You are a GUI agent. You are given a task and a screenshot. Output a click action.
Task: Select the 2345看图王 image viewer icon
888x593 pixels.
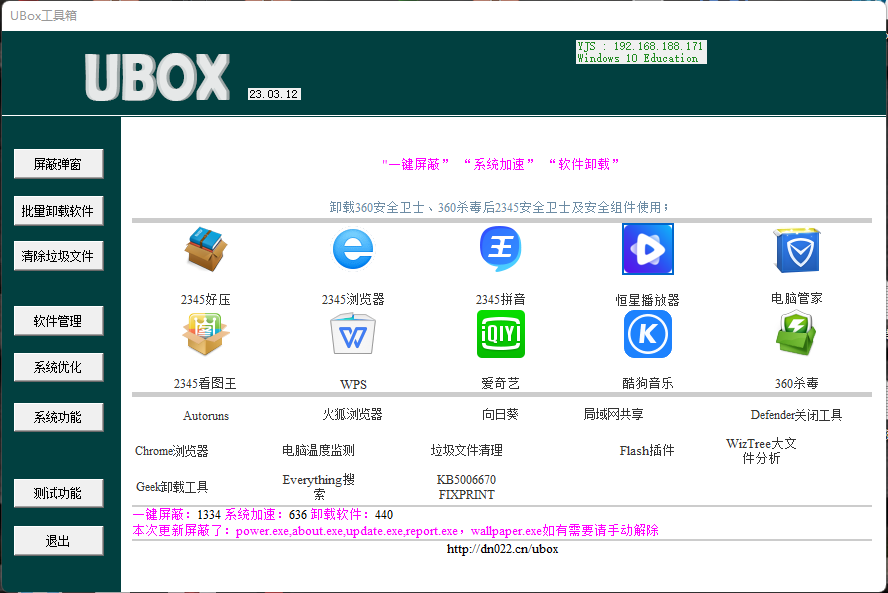pos(206,335)
